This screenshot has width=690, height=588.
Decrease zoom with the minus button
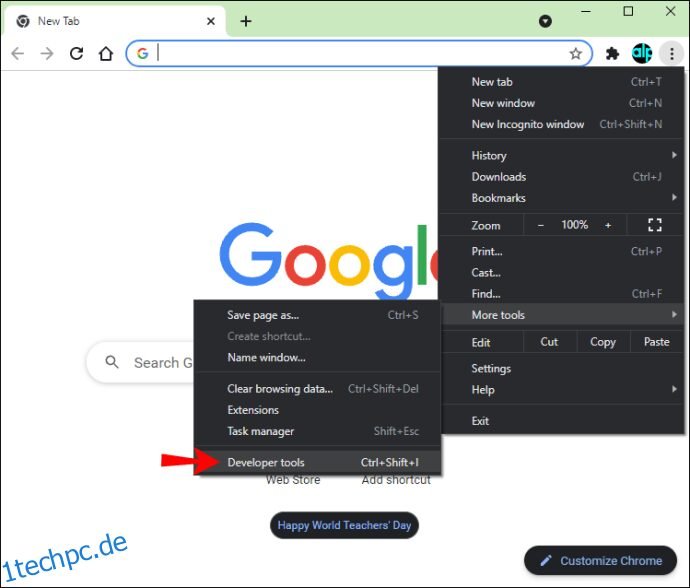pos(541,225)
